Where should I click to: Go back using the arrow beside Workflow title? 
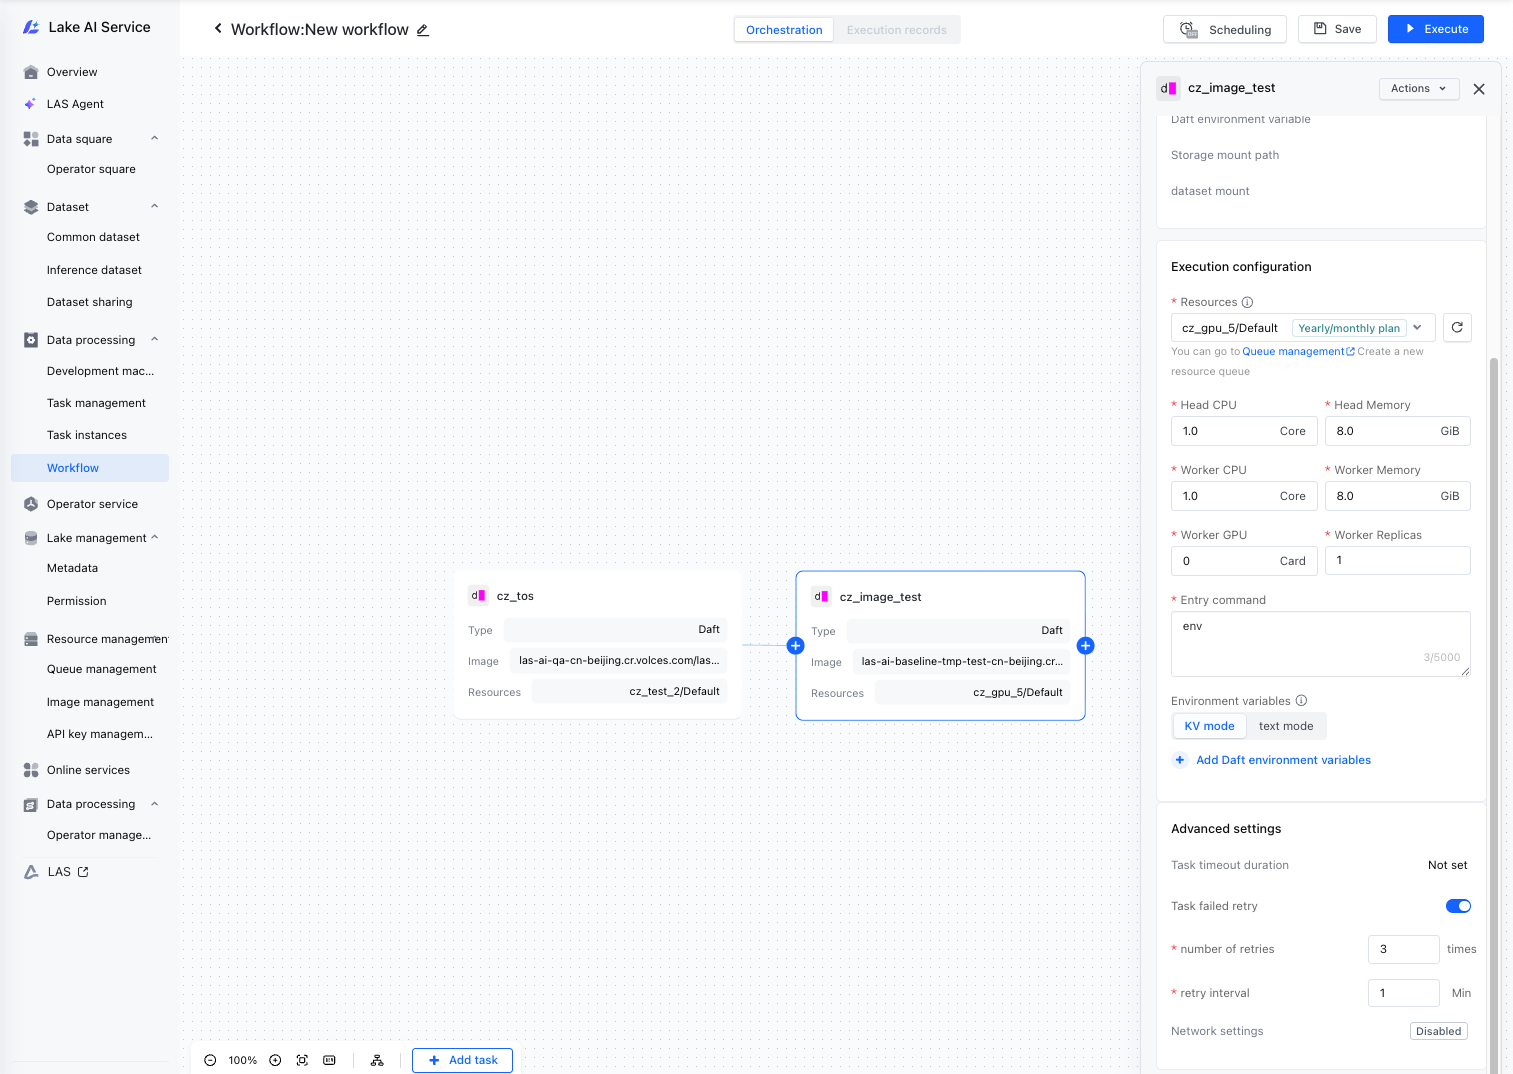click(x=218, y=29)
